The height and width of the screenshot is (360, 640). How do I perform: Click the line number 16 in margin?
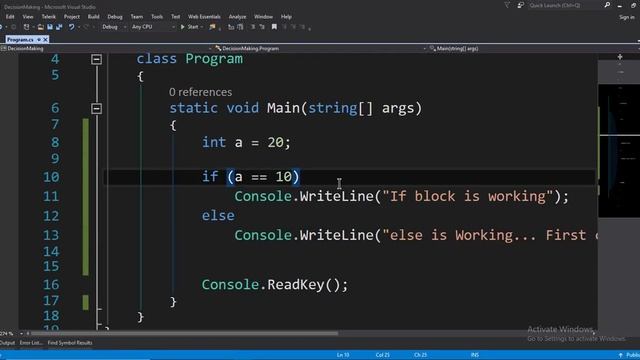tap(51, 284)
